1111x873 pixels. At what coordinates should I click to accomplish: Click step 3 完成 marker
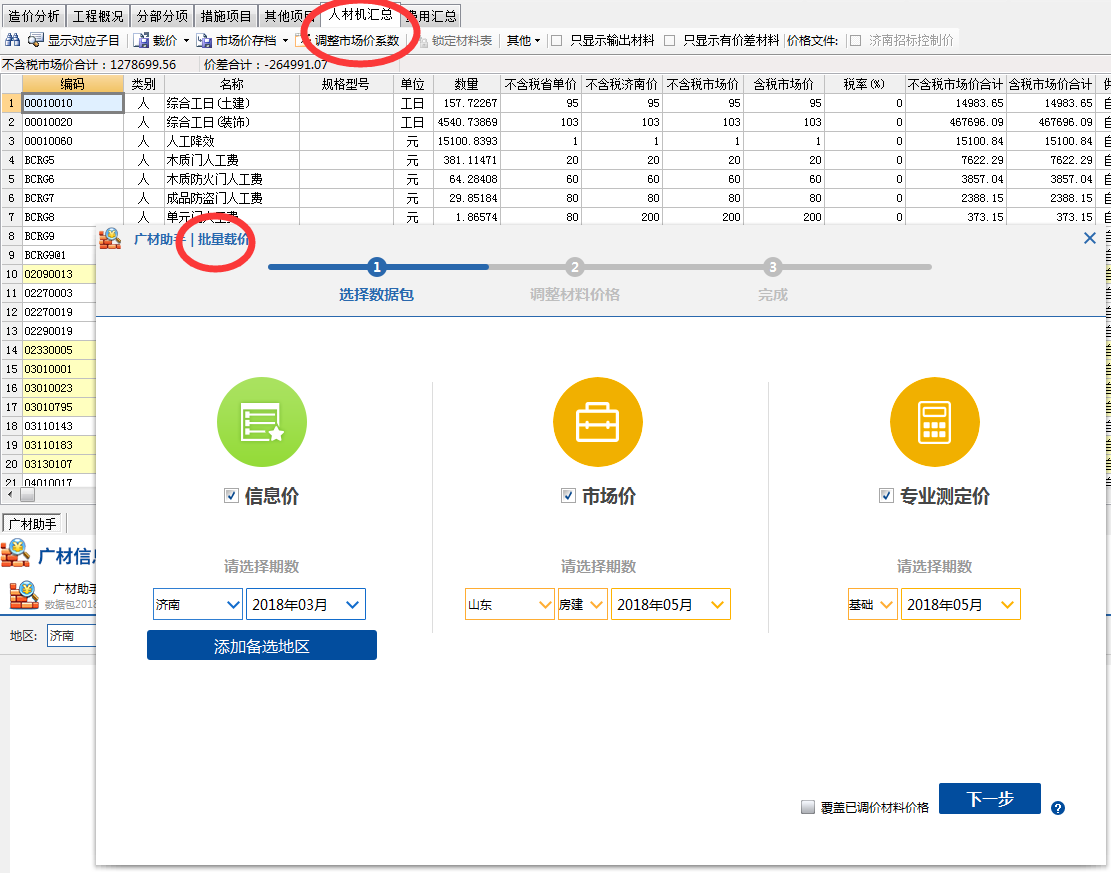[772, 267]
